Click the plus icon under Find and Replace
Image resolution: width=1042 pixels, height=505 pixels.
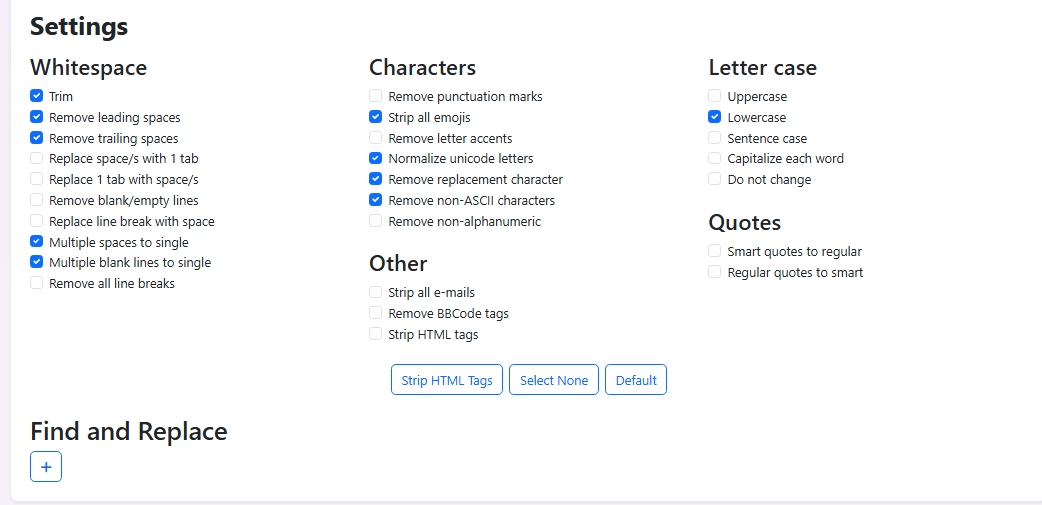[46, 466]
